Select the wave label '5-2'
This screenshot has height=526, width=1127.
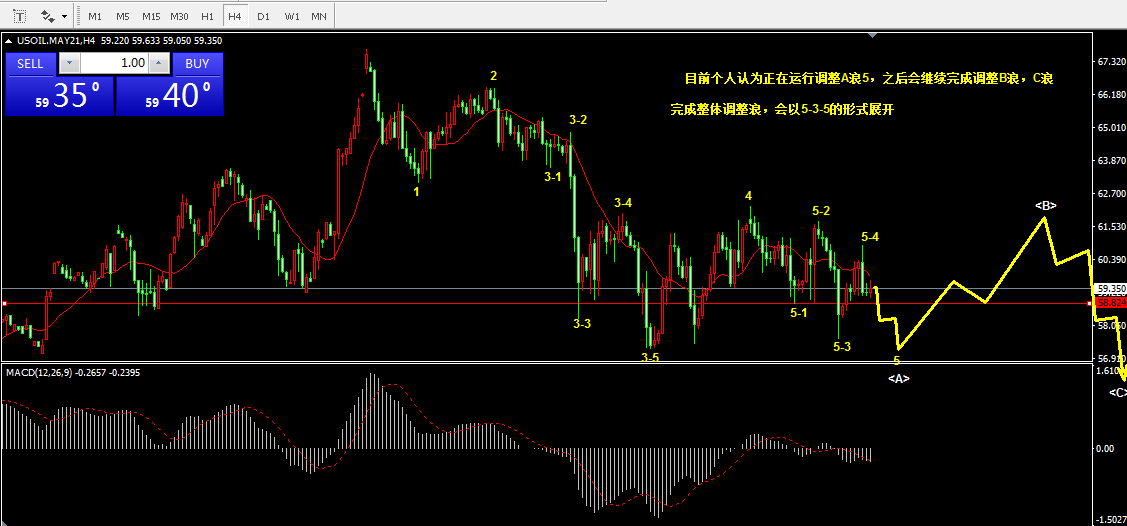(x=821, y=211)
